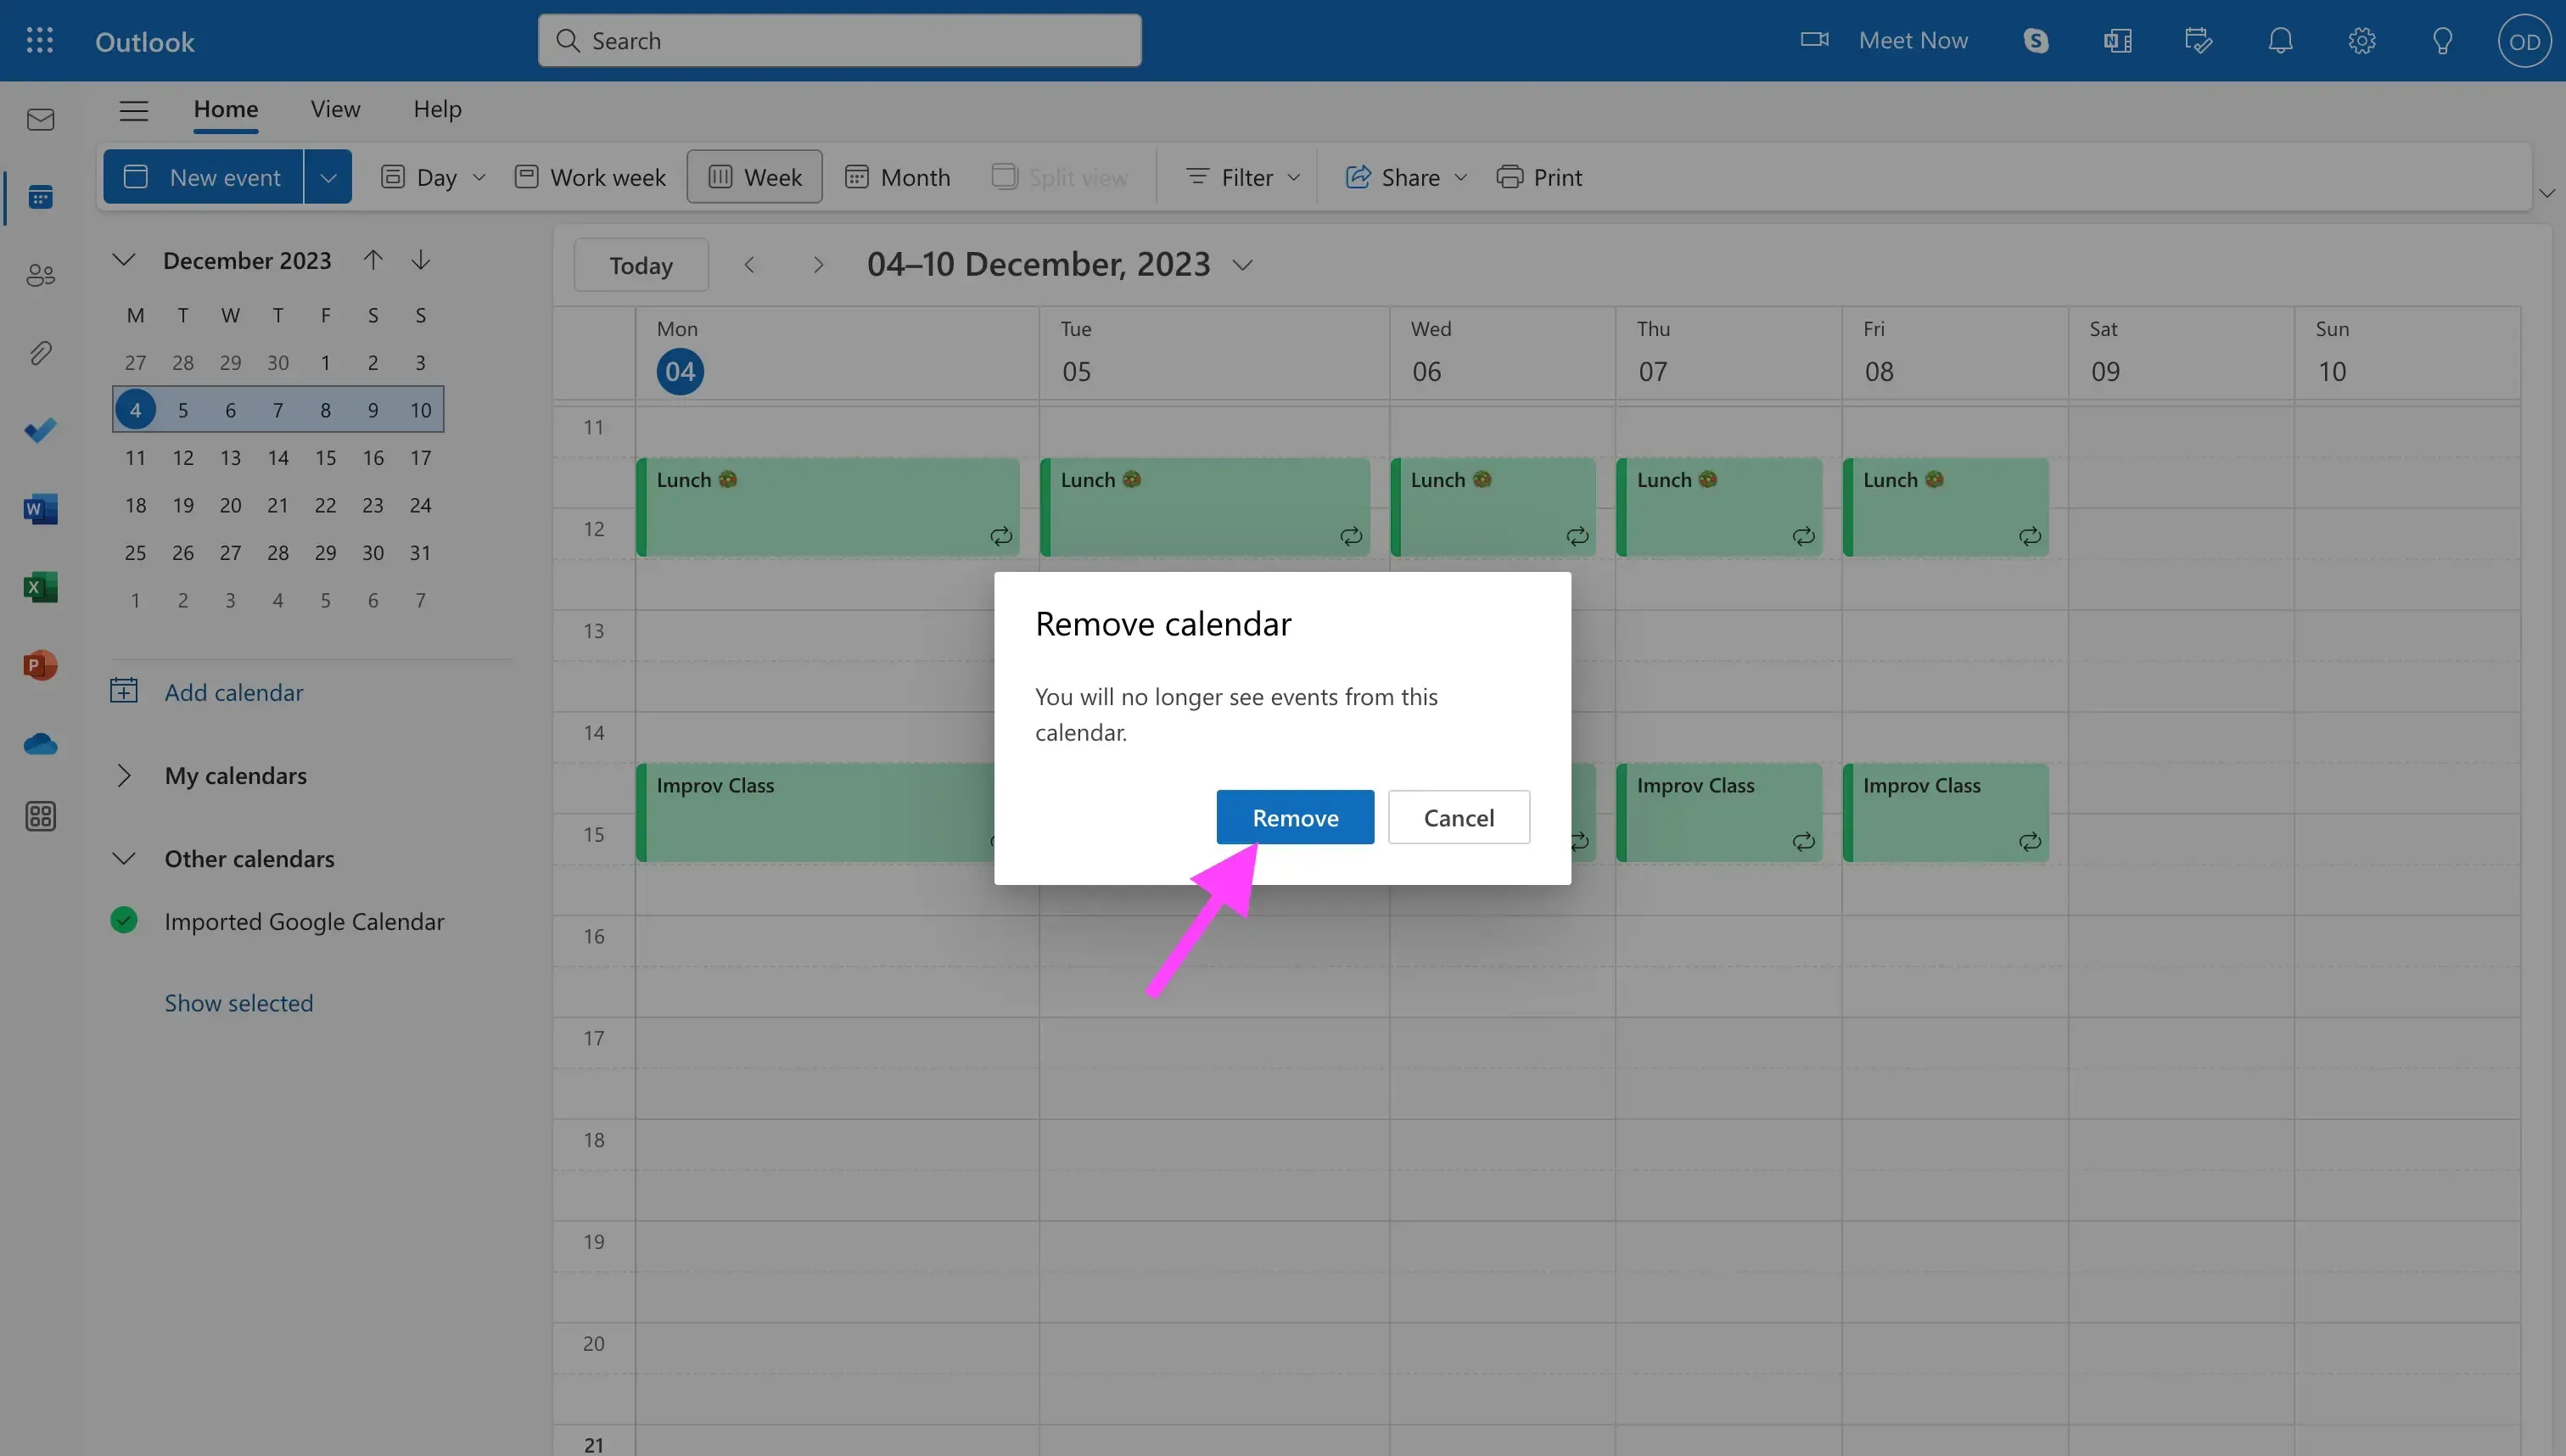
Task: Open Excel from the left sidebar
Action: tap(40, 587)
